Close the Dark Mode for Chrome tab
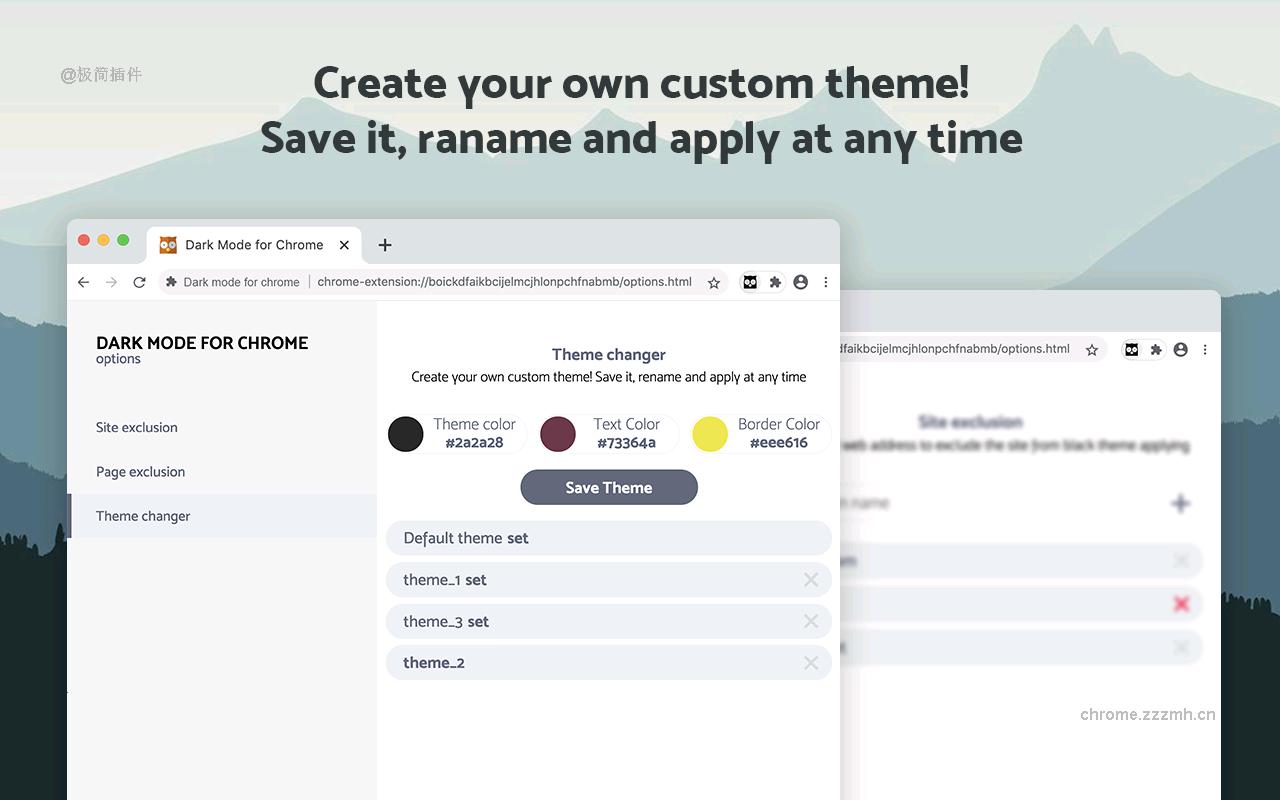The image size is (1280, 800). click(344, 245)
